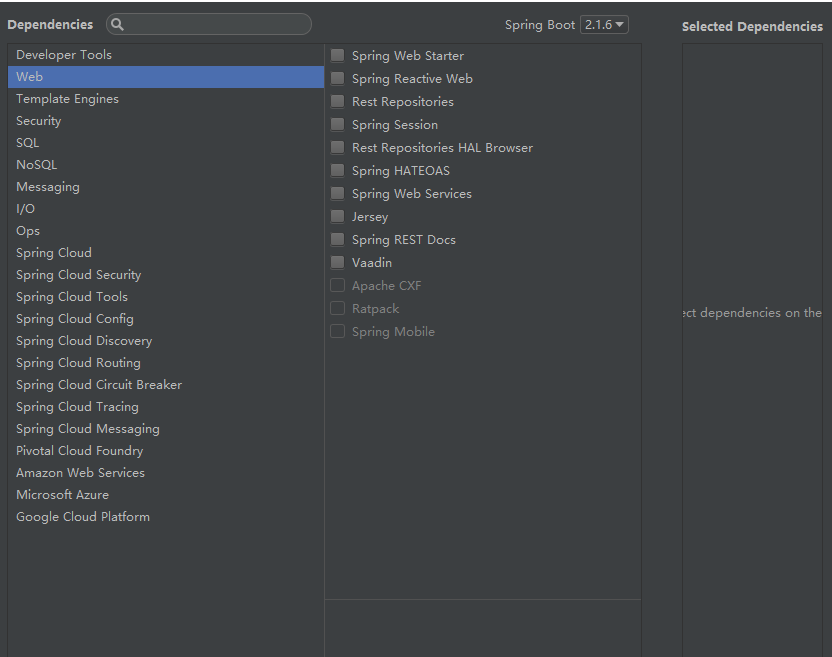Open the Template Engines category
Screen dimensions: 832x657
[166, 99]
